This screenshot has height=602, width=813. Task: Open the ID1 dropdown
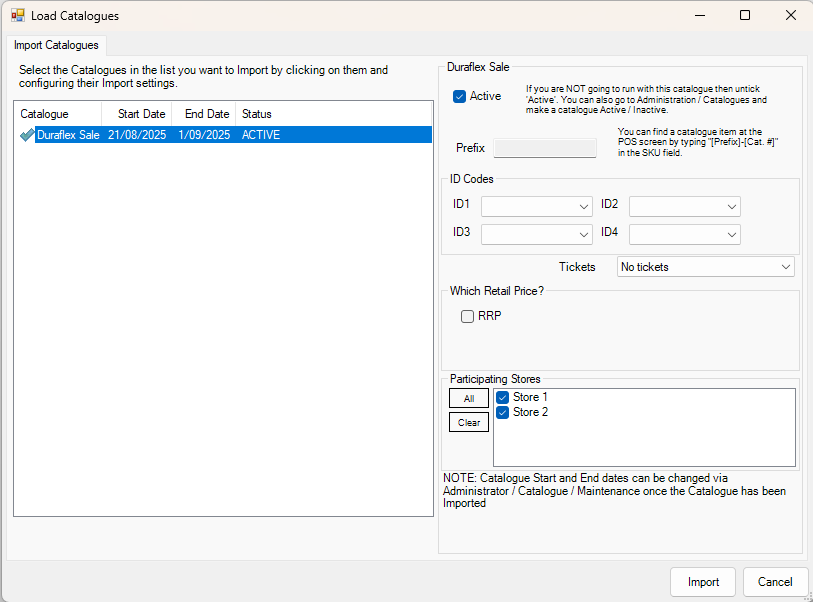(536, 206)
